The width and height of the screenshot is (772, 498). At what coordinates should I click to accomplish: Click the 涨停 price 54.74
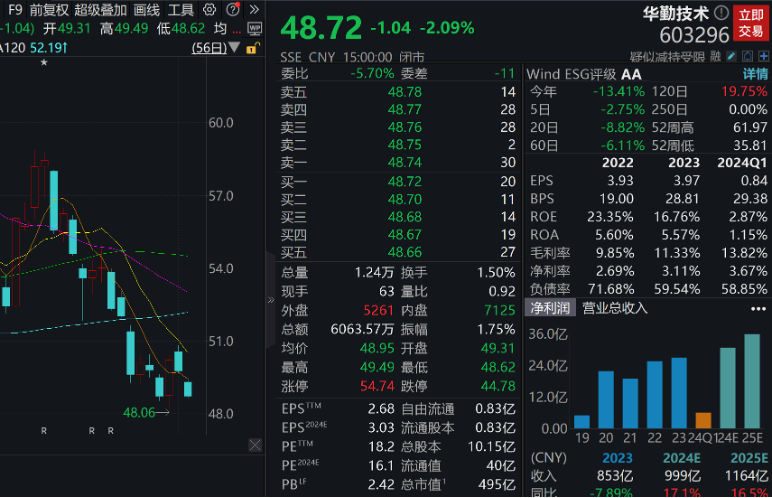pos(377,386)
